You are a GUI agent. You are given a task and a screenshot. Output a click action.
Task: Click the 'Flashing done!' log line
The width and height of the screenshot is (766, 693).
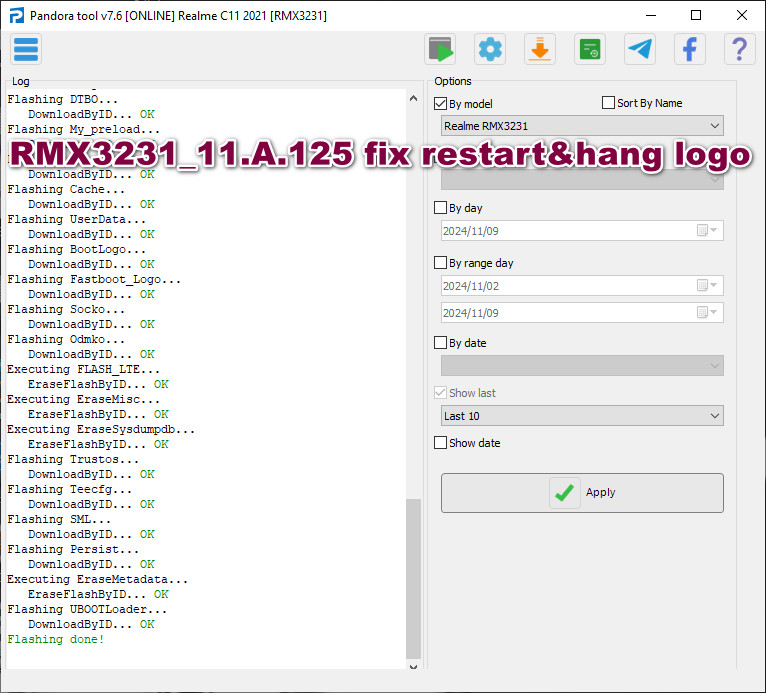[56, 639]
